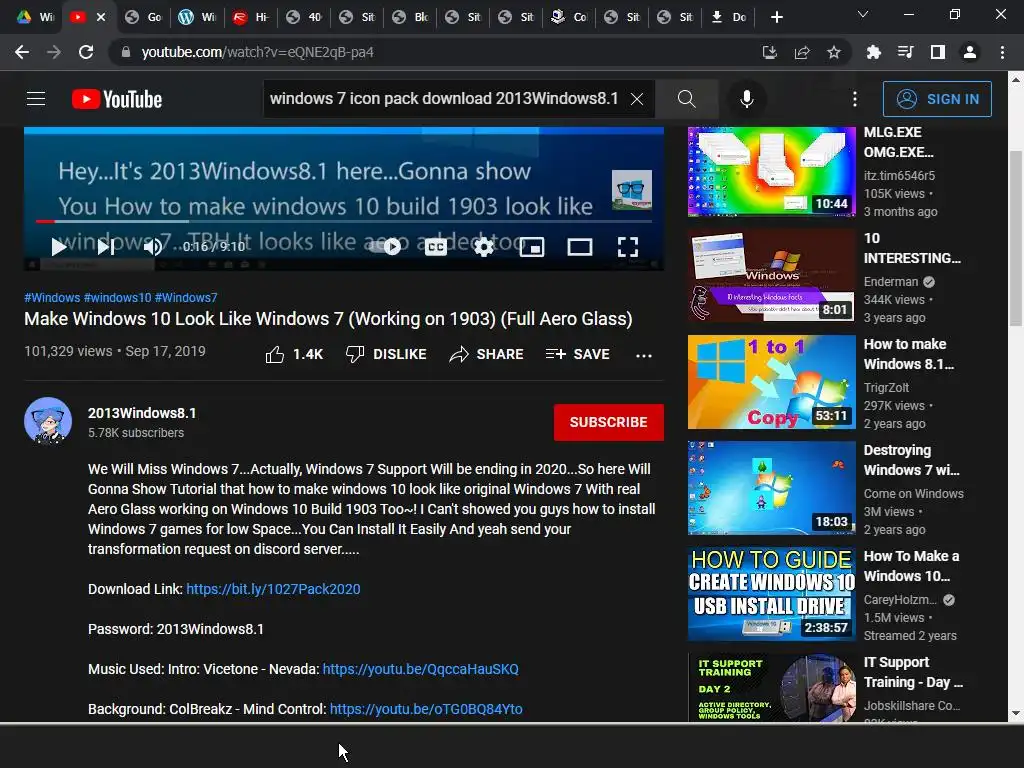
Task: Bookmark this page with the star
Action: 834,52
